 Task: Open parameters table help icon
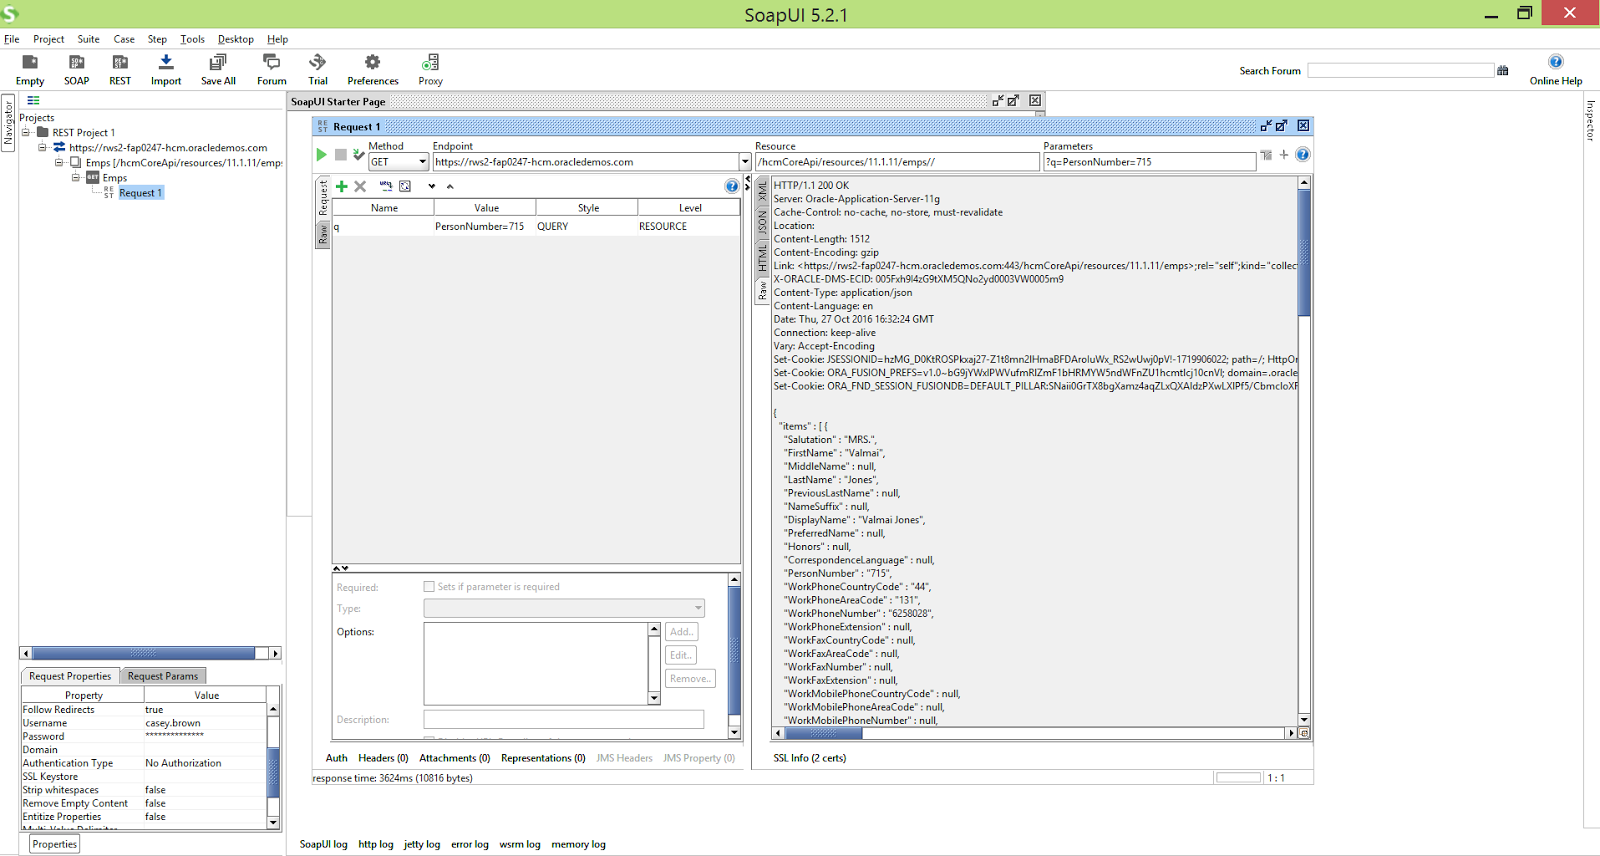(x=732, y=186)
